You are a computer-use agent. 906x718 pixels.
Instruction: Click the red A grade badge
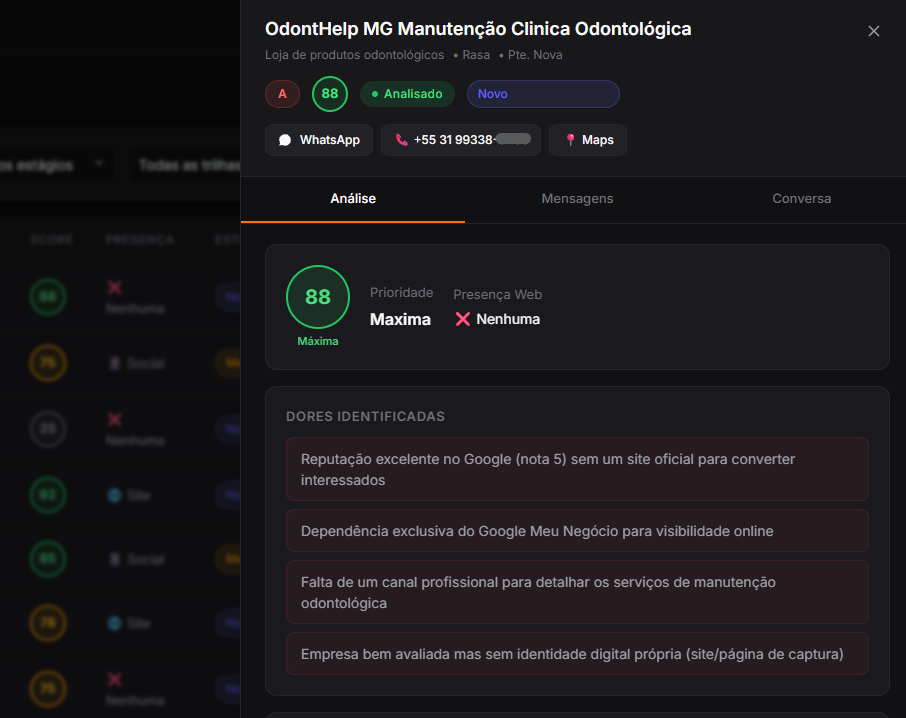click(x=283, y=94)
